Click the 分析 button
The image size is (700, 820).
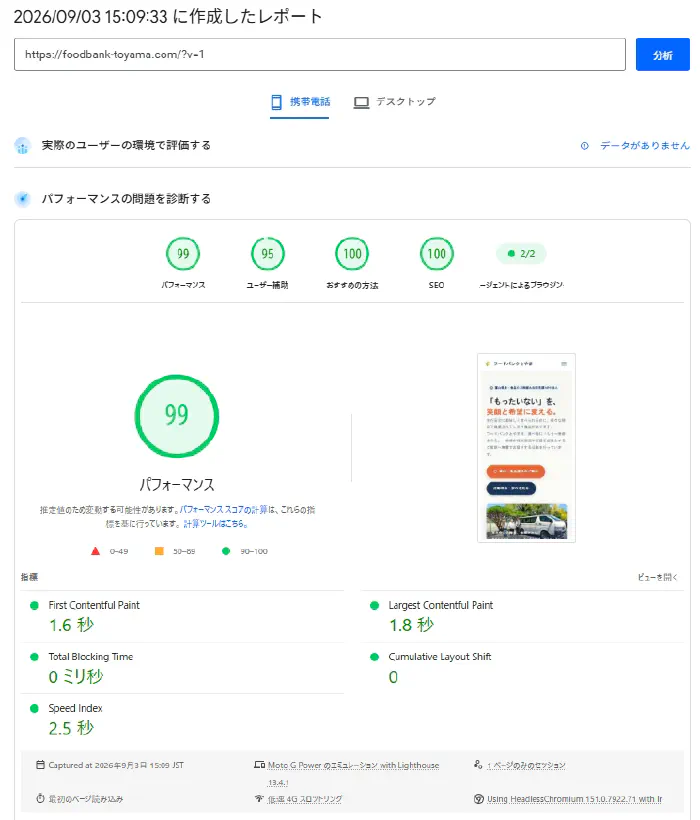coord(662,54)
